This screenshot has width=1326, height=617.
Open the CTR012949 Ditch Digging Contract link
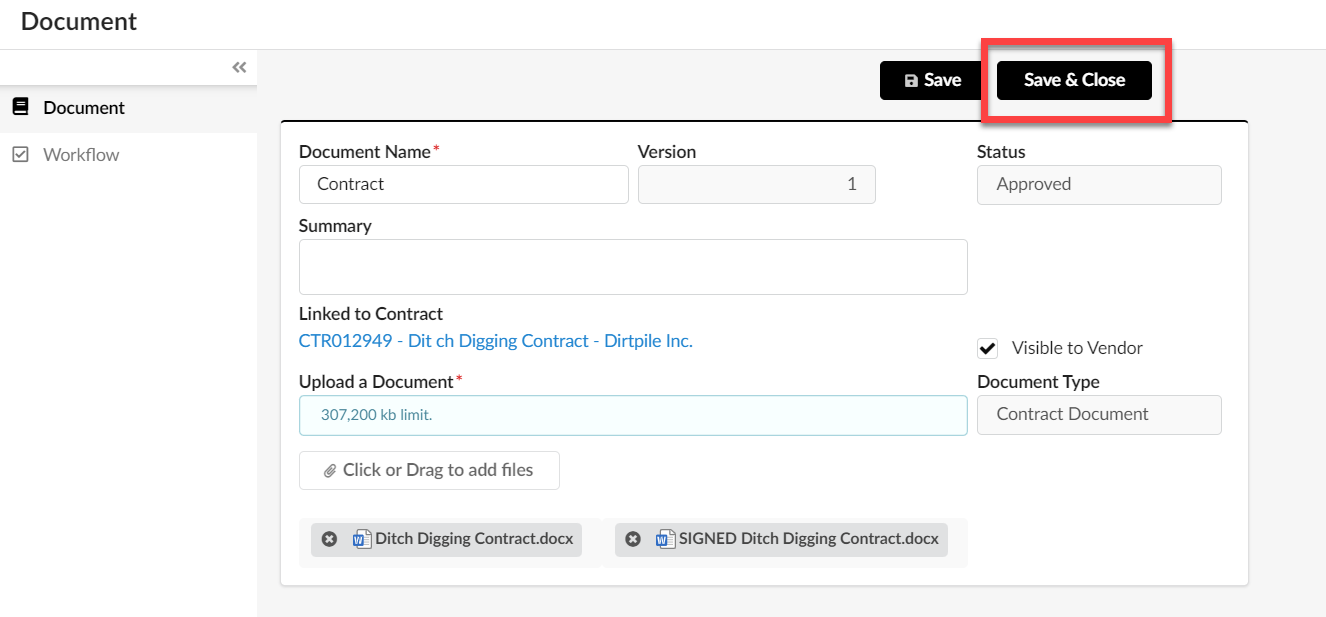(496, 341)
